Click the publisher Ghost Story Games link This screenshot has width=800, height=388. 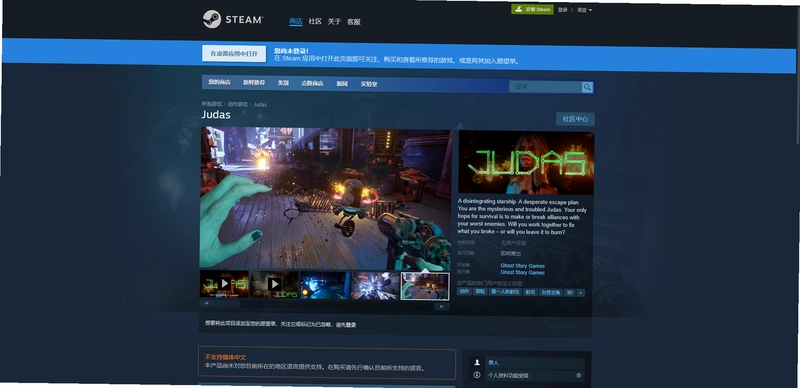tap(522, 273)
